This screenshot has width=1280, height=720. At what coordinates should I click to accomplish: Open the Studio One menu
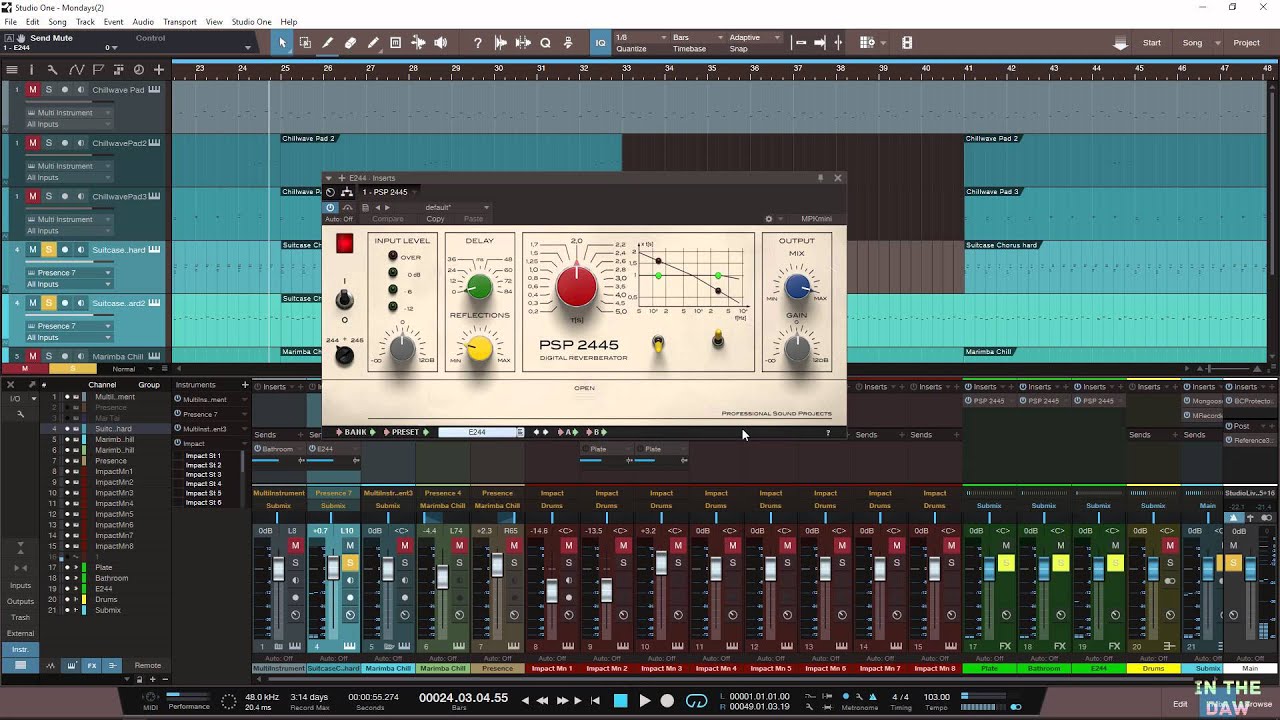click(x=251, y=22)
